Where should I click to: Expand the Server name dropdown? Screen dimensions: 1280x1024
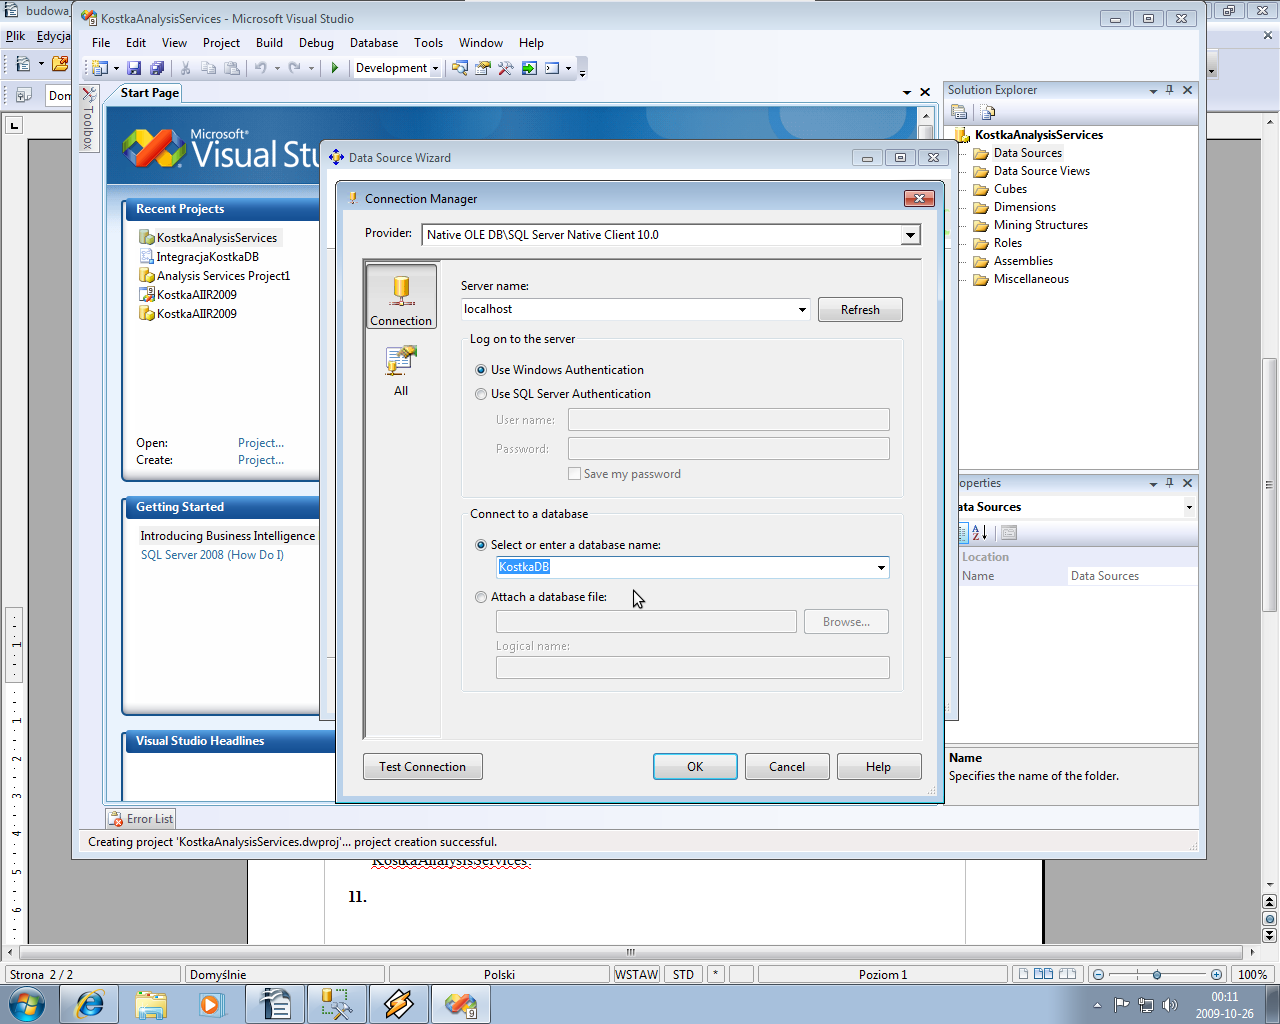click(802, 310)
